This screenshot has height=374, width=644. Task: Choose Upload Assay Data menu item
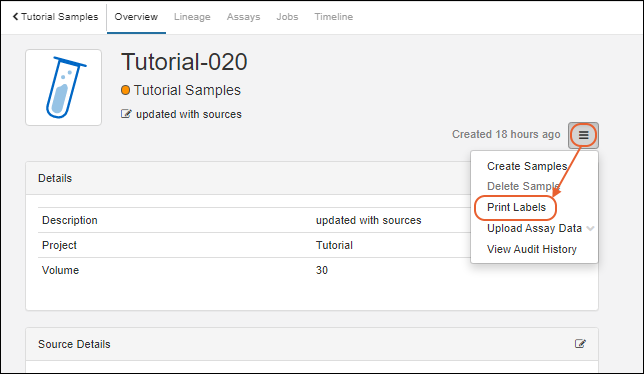tap(534, 228)
